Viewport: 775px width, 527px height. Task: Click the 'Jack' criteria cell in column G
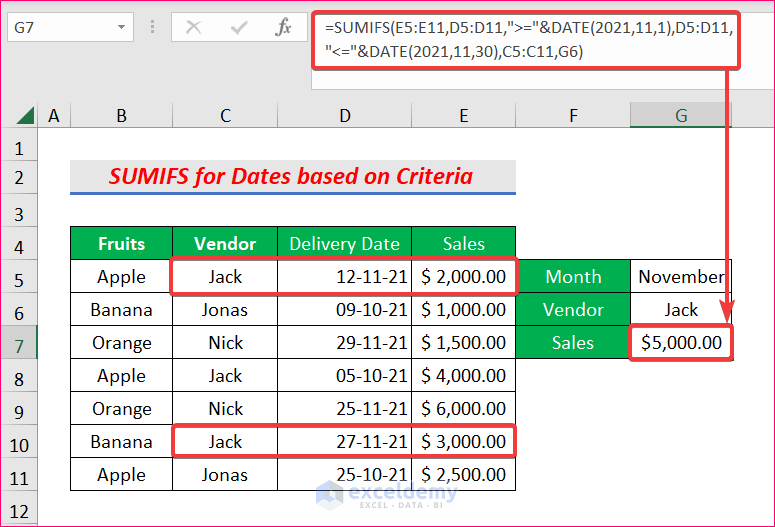(x=681, y=309)
